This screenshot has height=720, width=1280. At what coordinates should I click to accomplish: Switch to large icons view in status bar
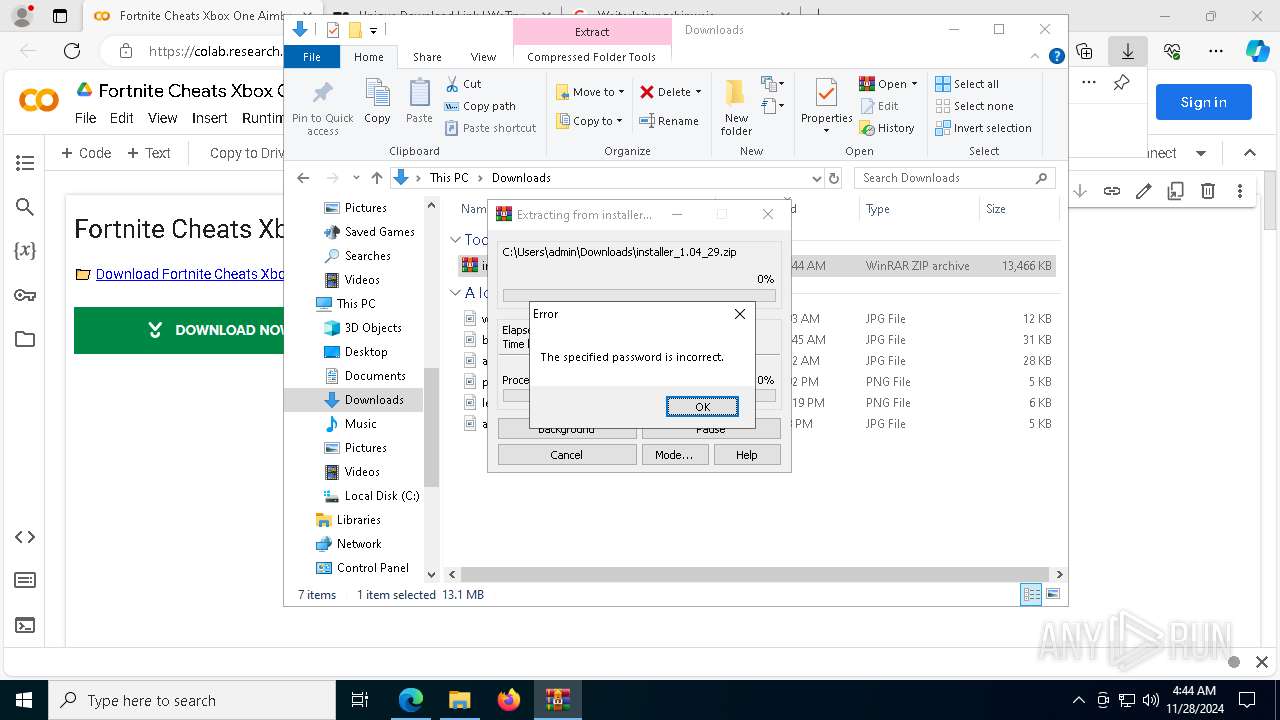pyautogui.click(x=1053, y=595)
